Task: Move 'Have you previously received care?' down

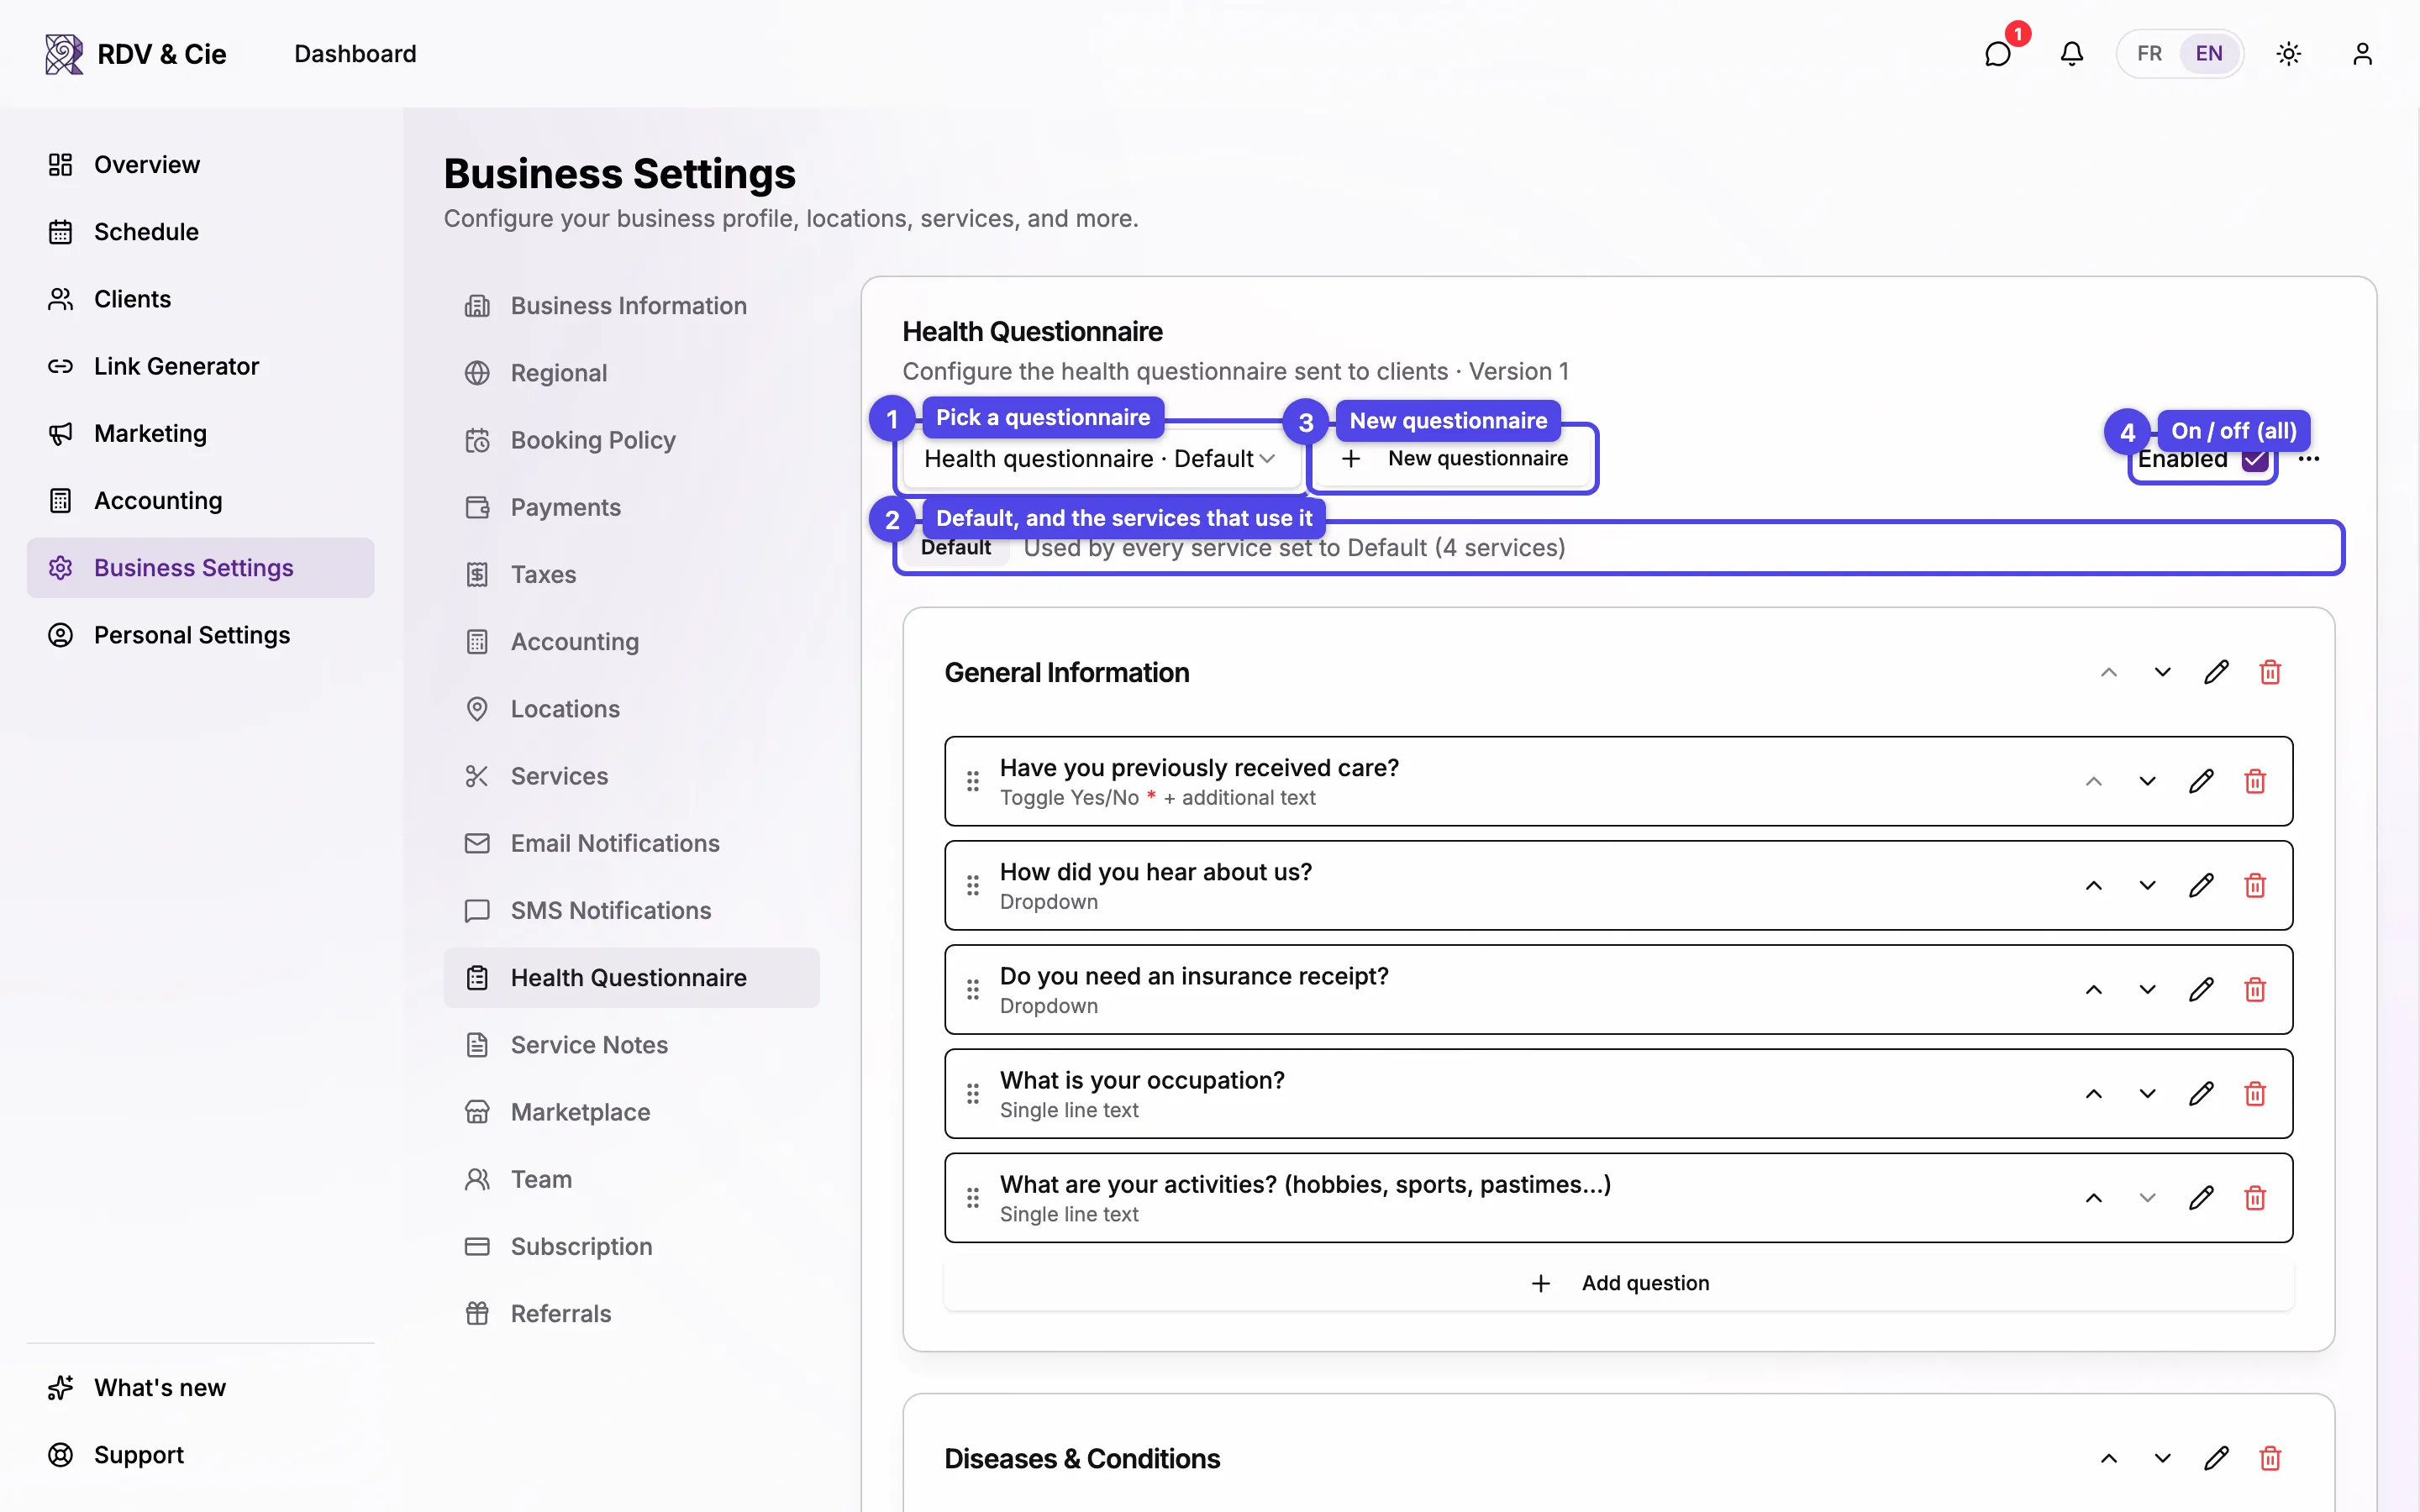Action: point(2147,781)
